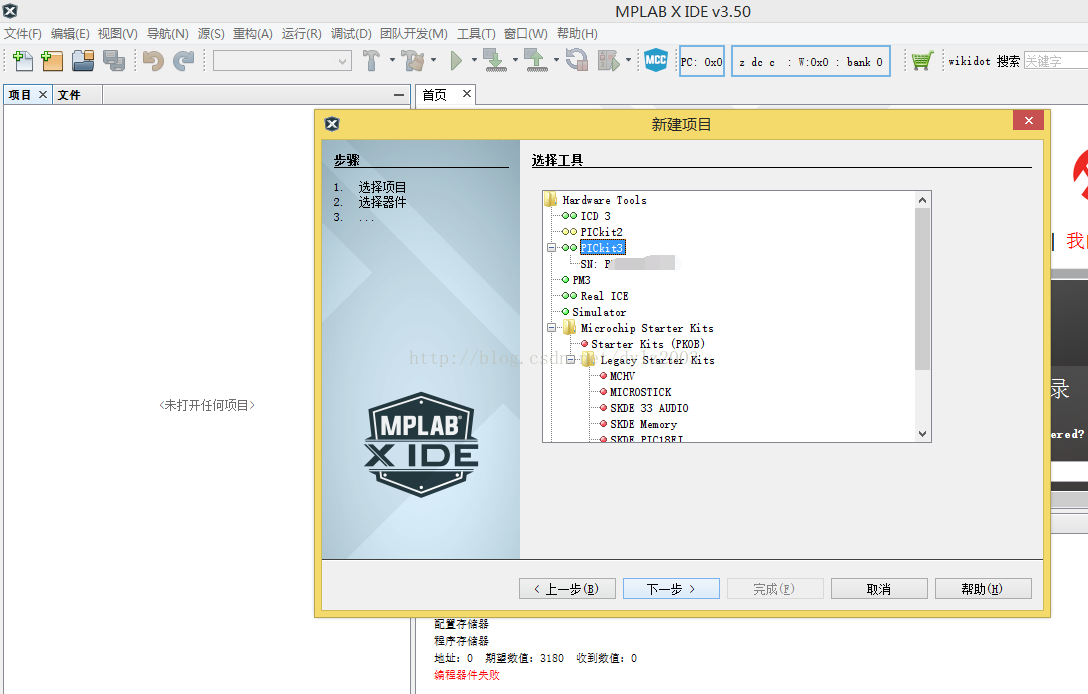
Task: Open the 运行(R) menu
Action: point(301,34)
